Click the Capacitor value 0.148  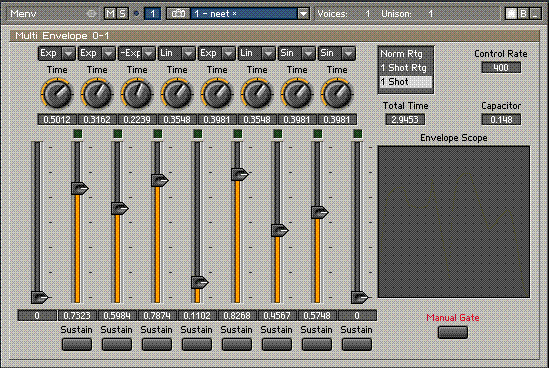(x=501, y=119)
